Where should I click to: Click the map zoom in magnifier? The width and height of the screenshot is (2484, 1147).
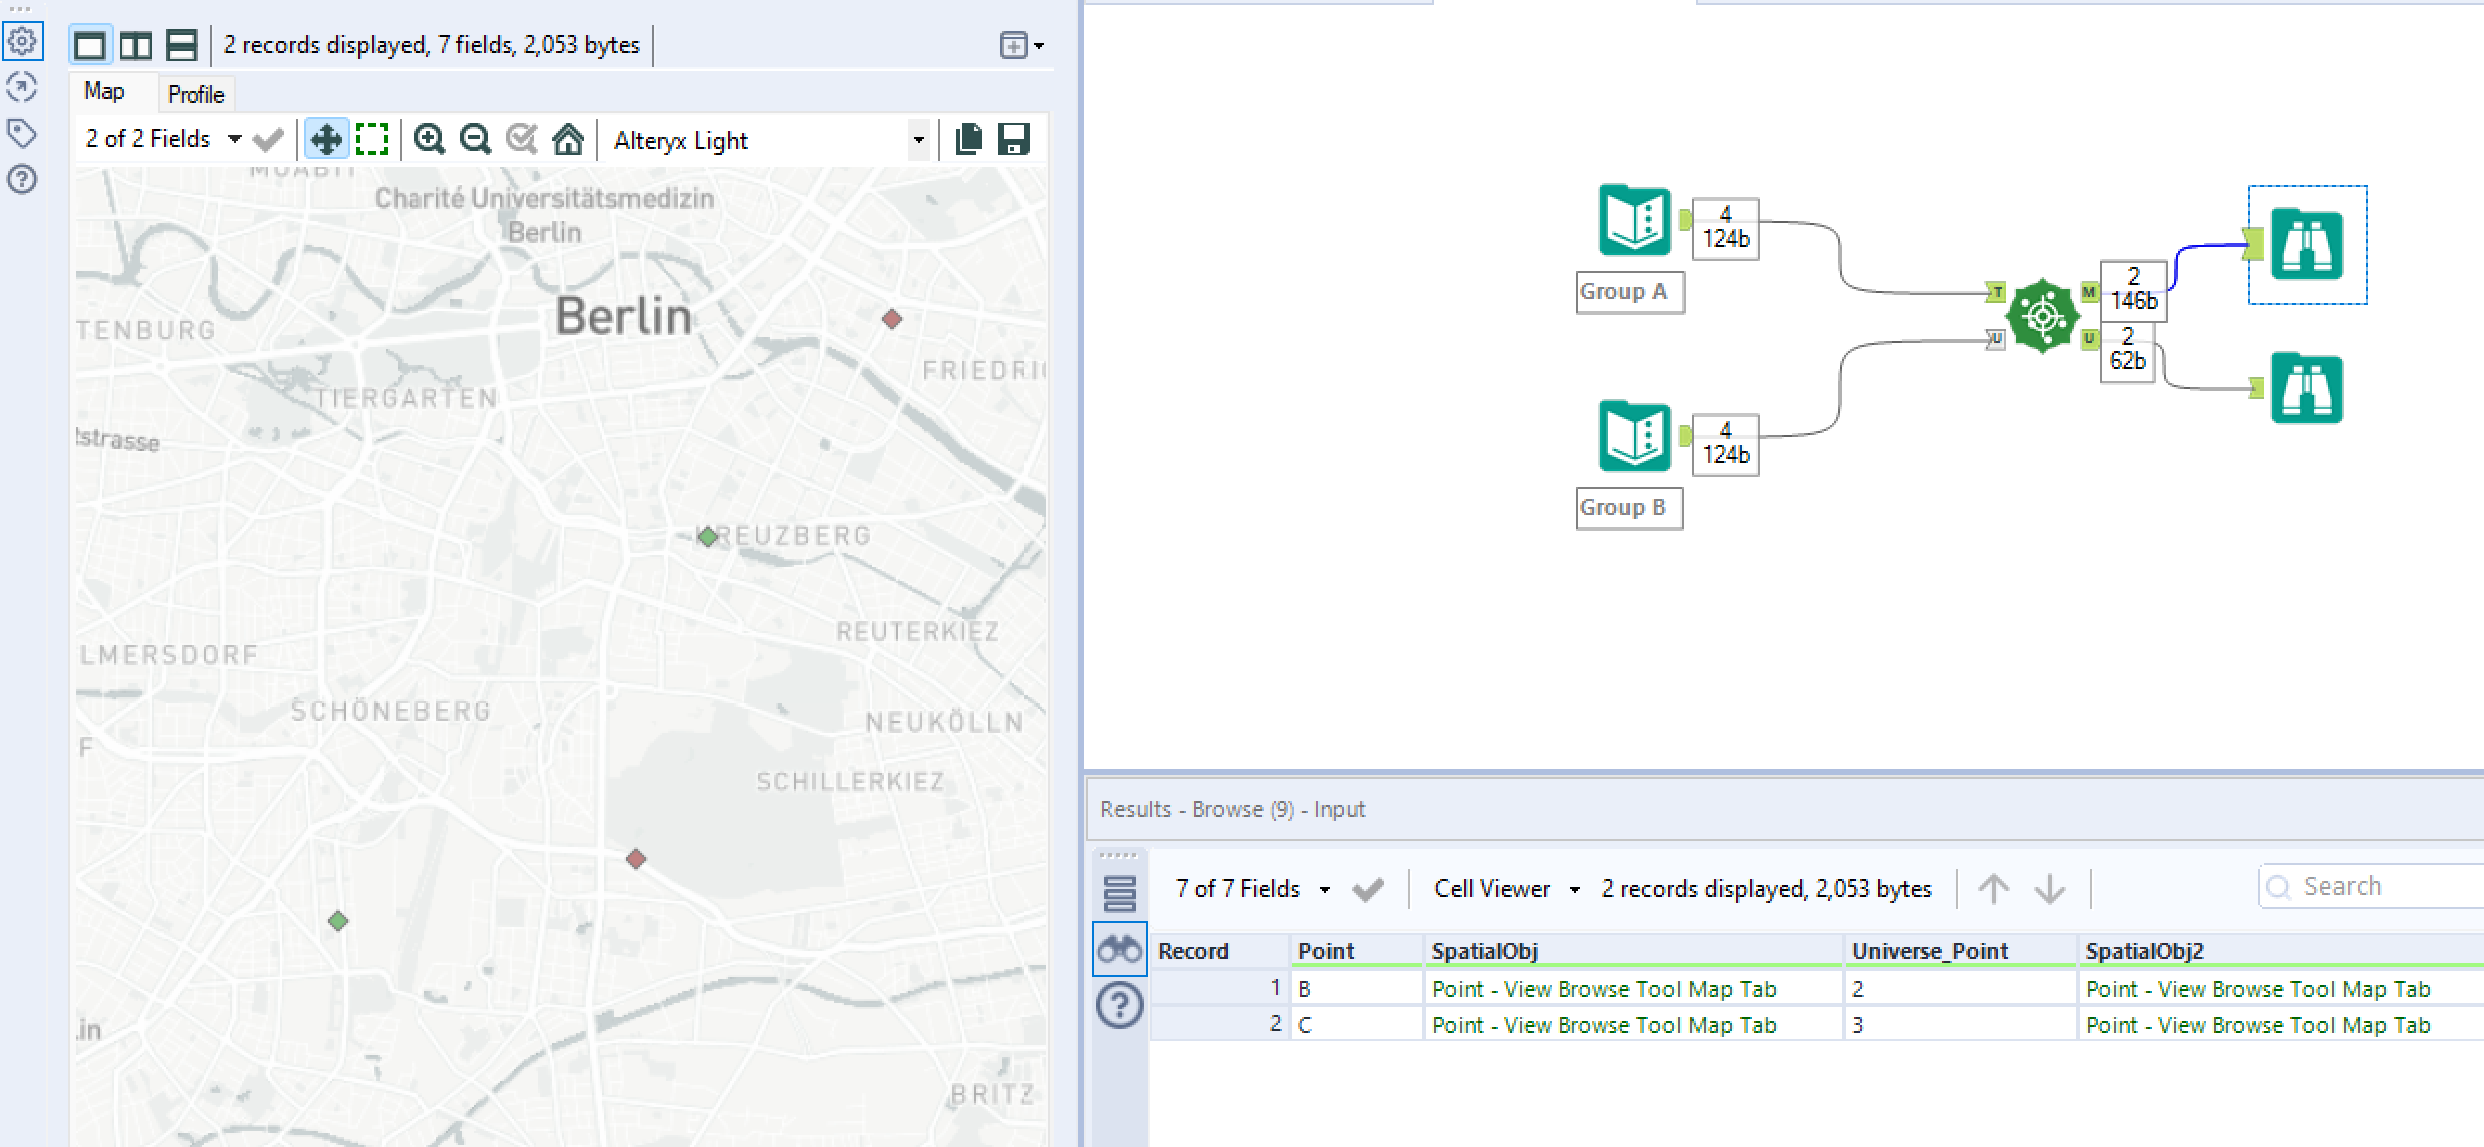[429, 139]
